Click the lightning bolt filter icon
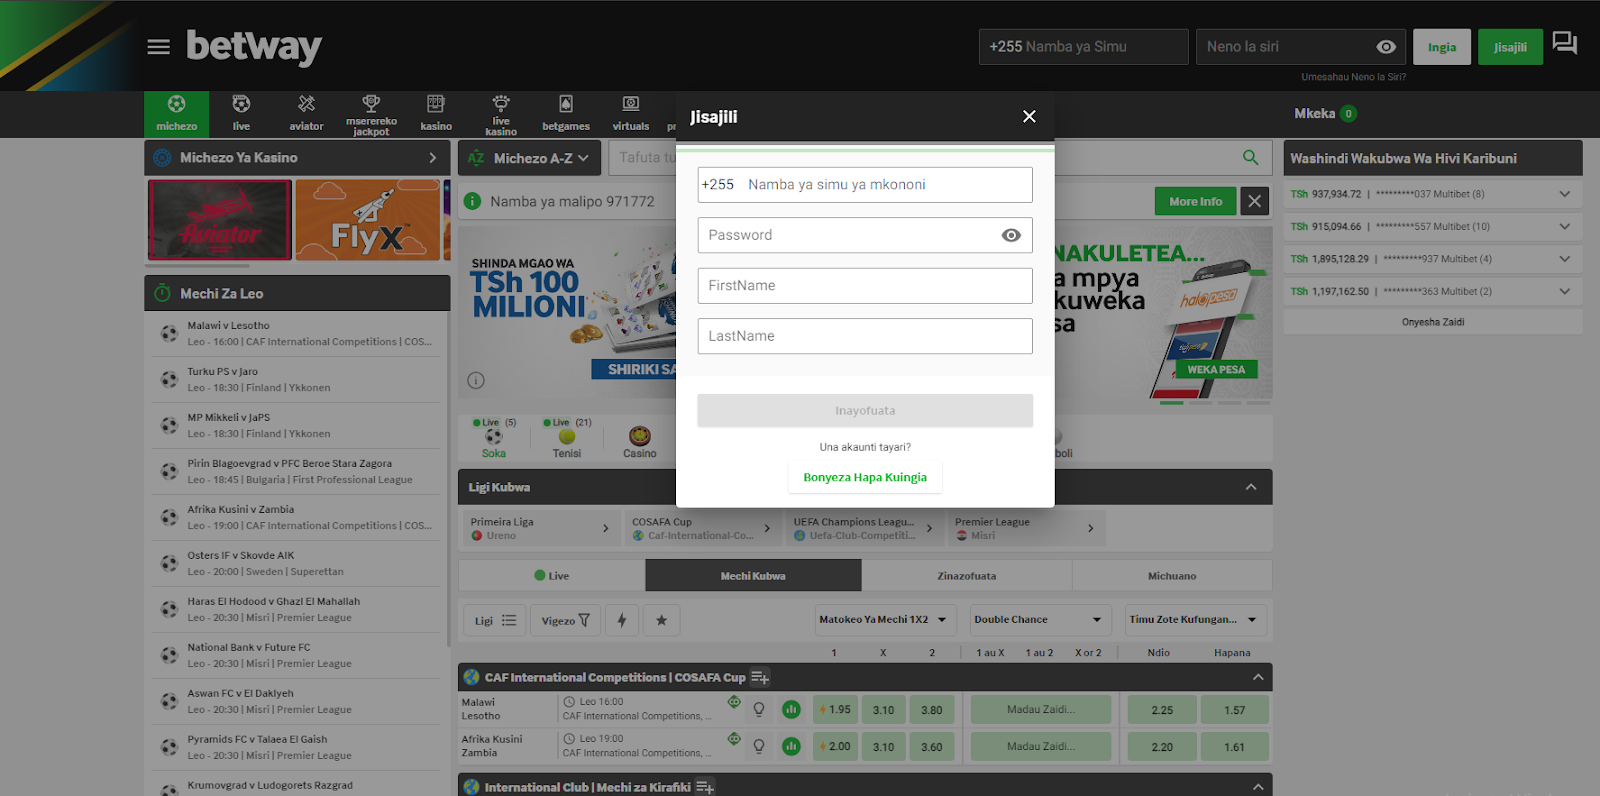 [622, 620]
